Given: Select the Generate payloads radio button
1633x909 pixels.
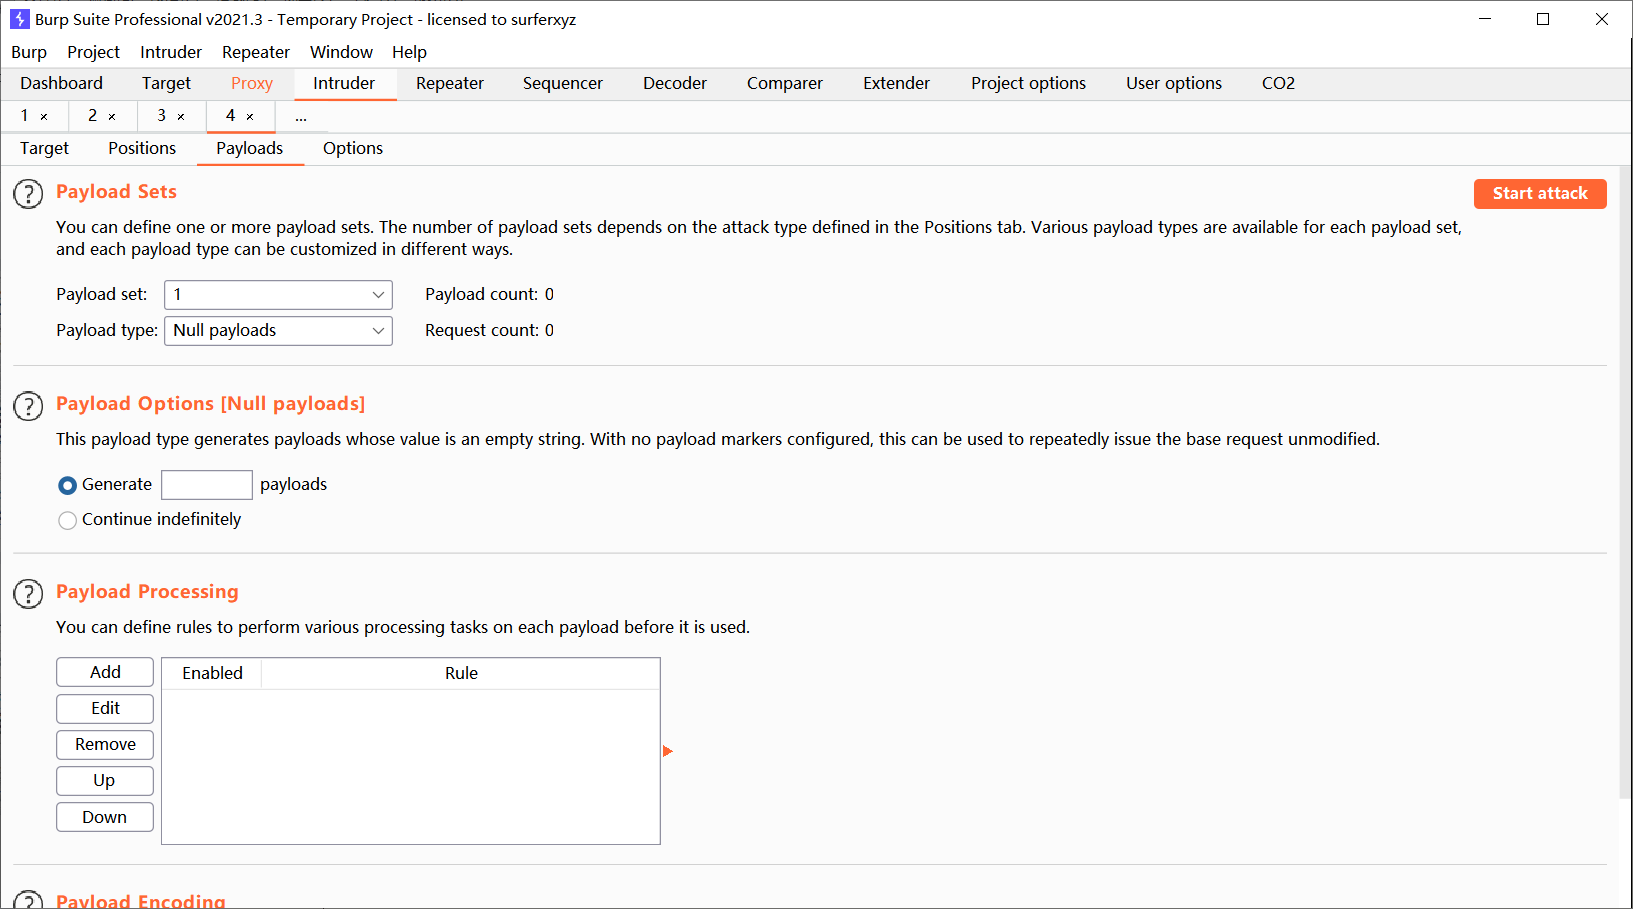Looking at the screenshot, I should 67,485.
